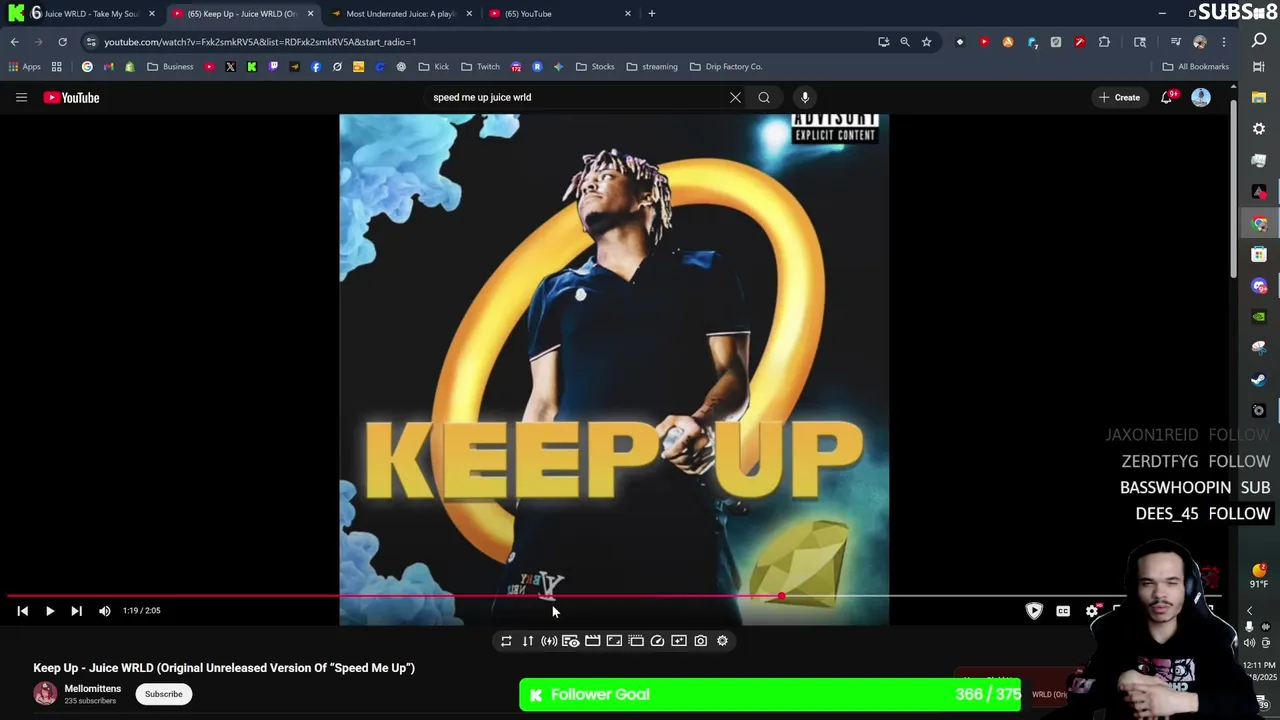Open the Drip Factory Co. bookmarks folder
The height and width of the screenshot is (720, 1280).
point(726,67)
